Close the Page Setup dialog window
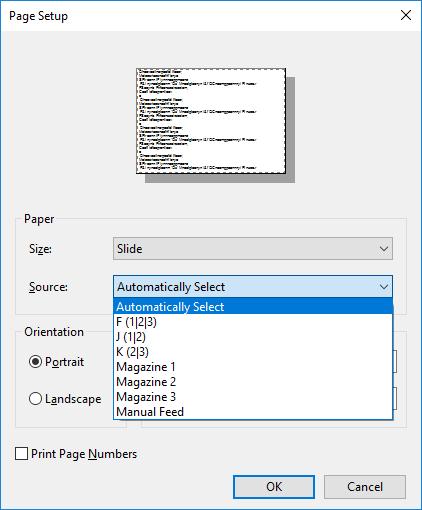 pyautogui.click(x=406, y=15)
